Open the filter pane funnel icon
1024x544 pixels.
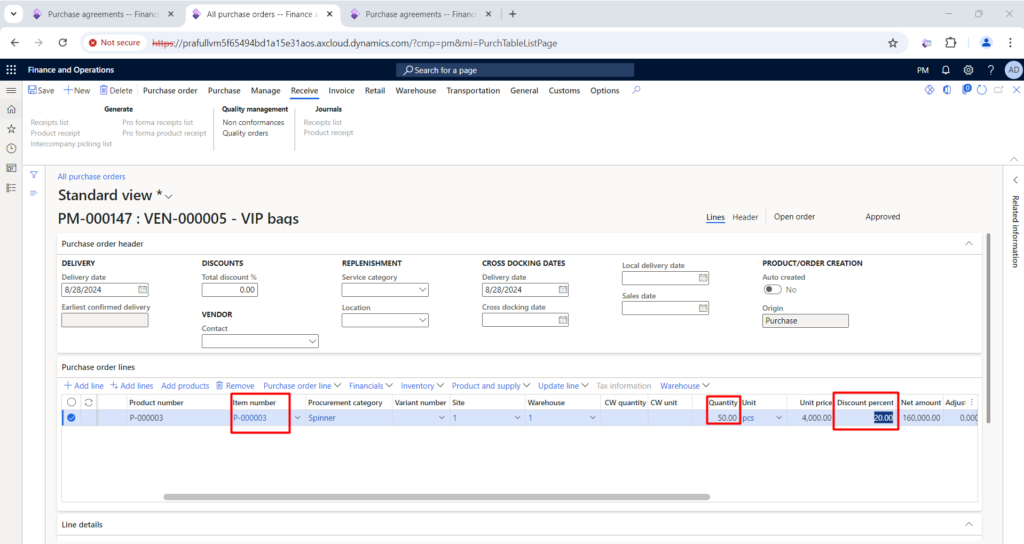[33, 175]
